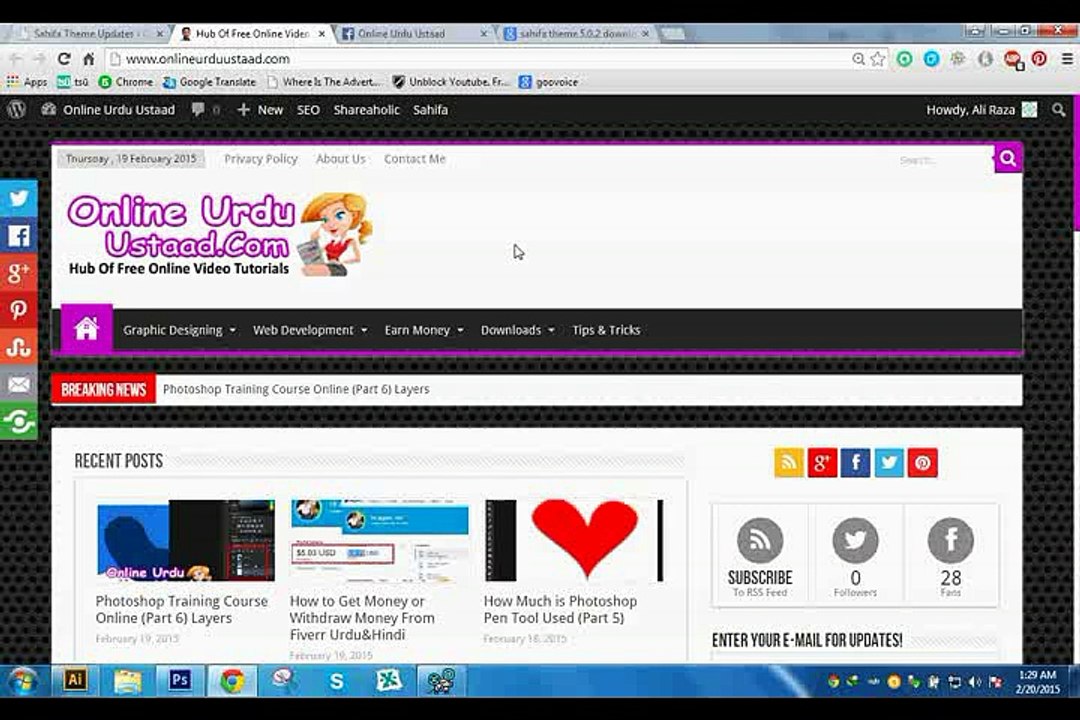Open the Unblock Youtube bookmark
1080x720 pixels.
pos(450,82)
